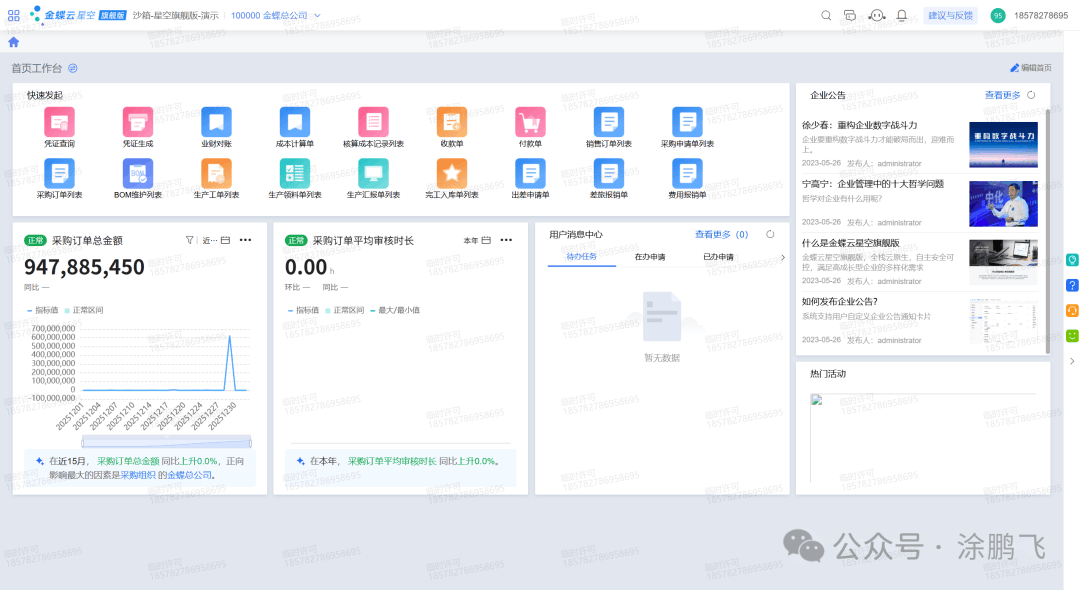Screen dimensions: 1080x590
Task: Open the BOM维护列表 icon
Action: 137,174
